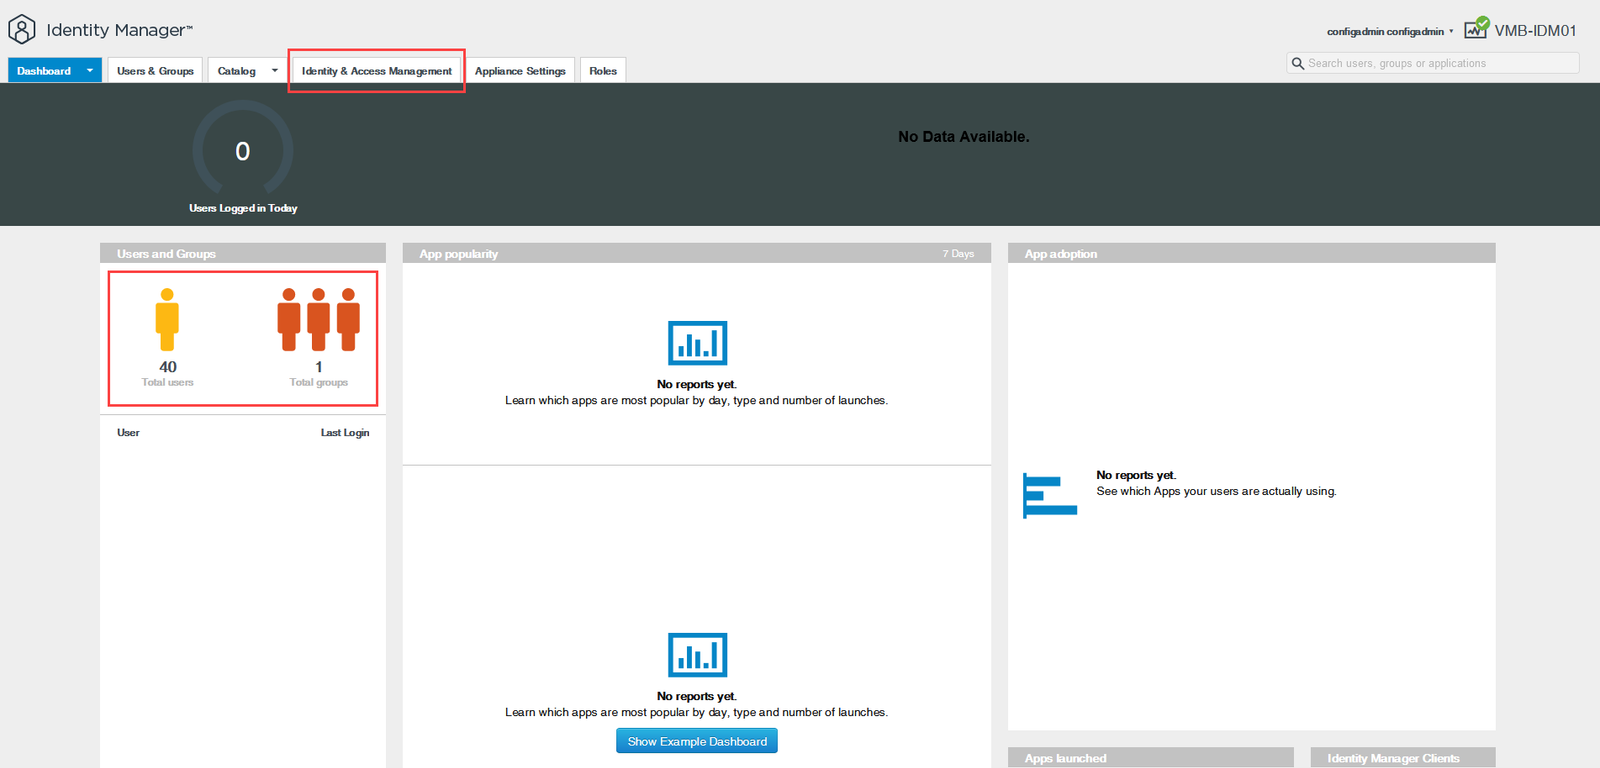Click the VMB-IDM01 tenant link
The height and width of the screenshot is (768, 1600).
click(x=1535, y=31)
